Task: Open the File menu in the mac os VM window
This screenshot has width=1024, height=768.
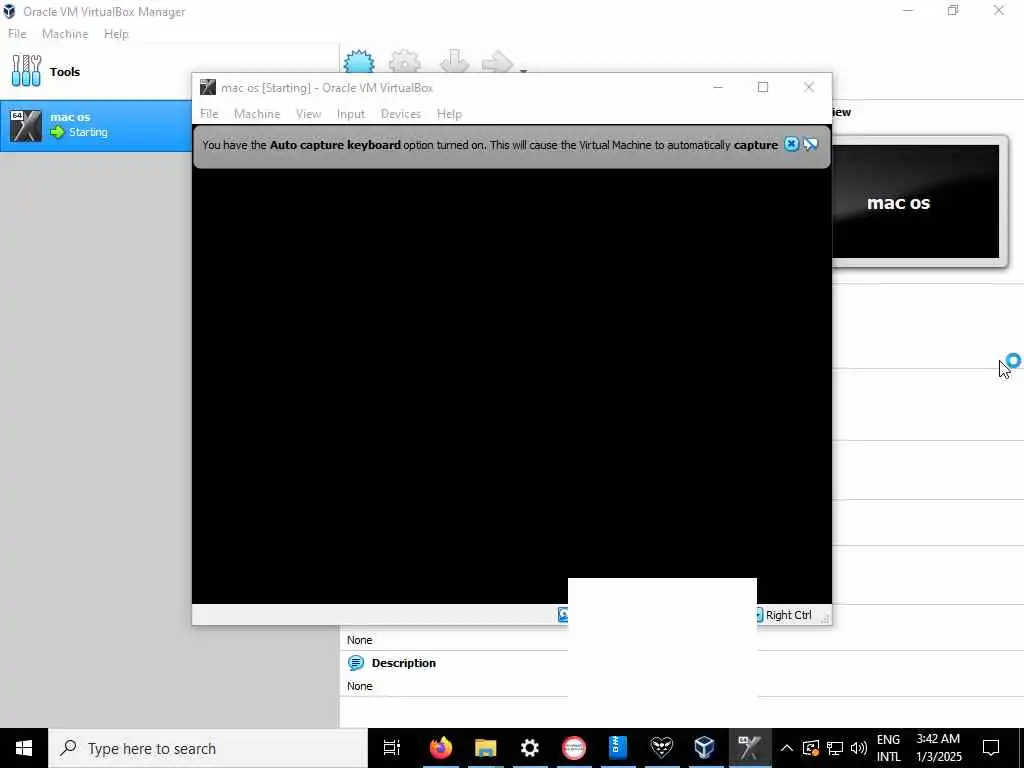Action: (x=209, y=114)
